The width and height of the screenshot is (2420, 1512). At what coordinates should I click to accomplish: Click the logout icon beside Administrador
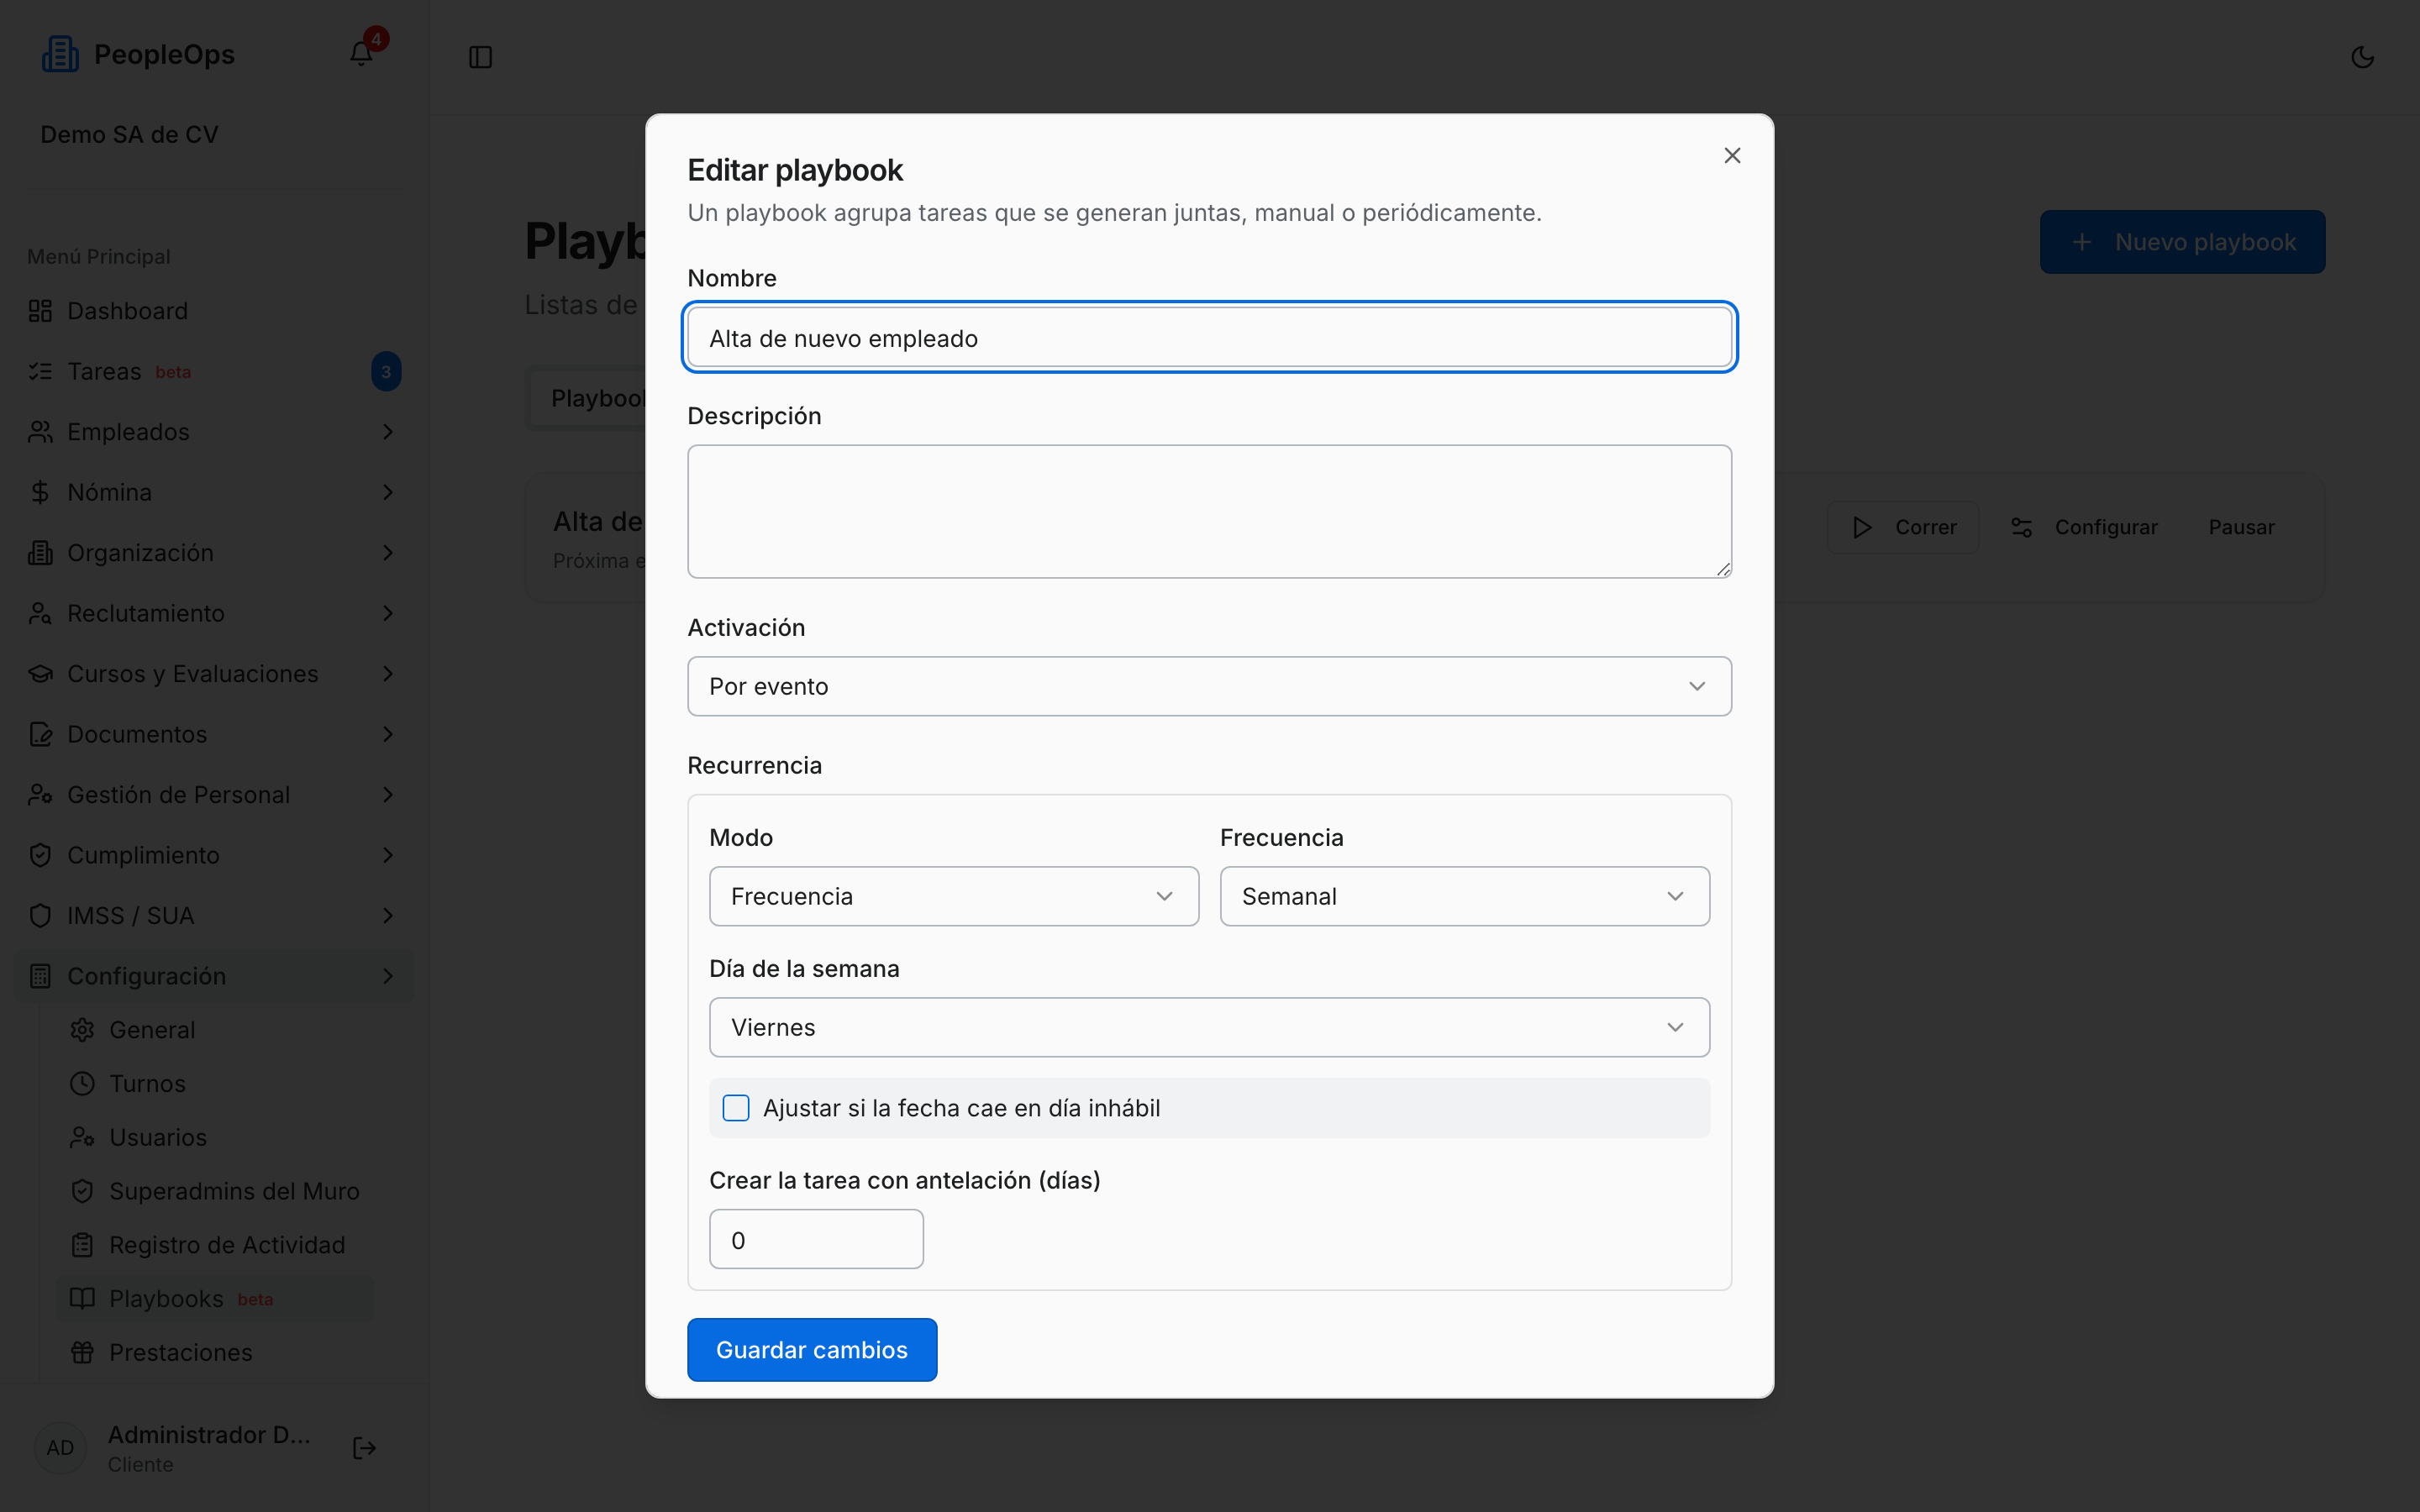point(364,1448)
